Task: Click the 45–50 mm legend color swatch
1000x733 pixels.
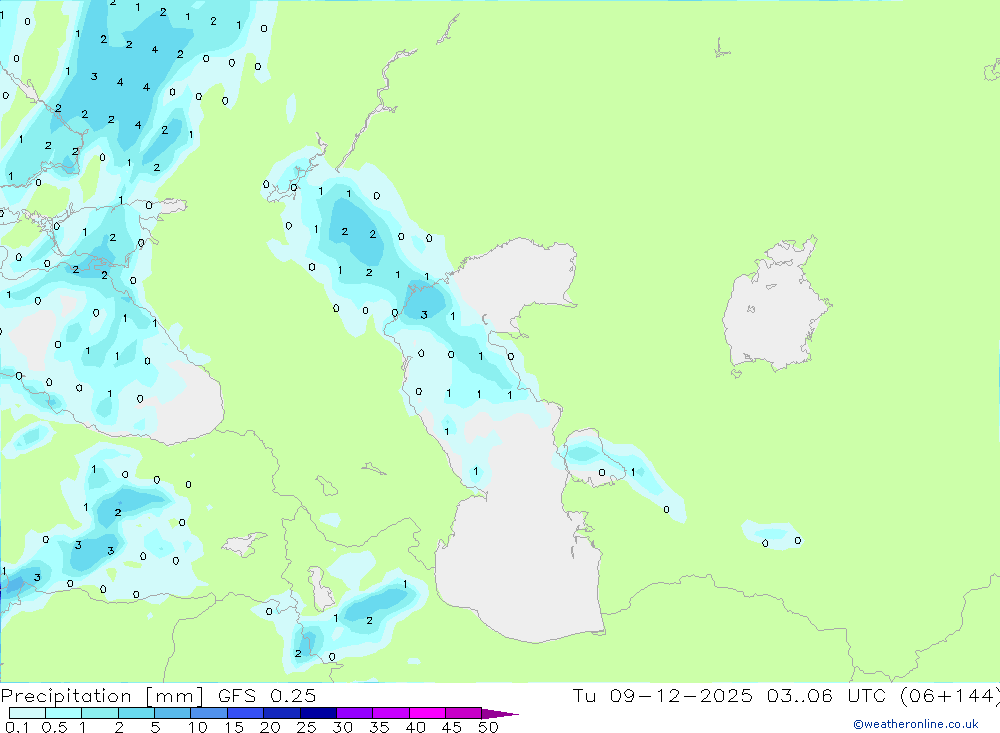Action: (464, 713)
